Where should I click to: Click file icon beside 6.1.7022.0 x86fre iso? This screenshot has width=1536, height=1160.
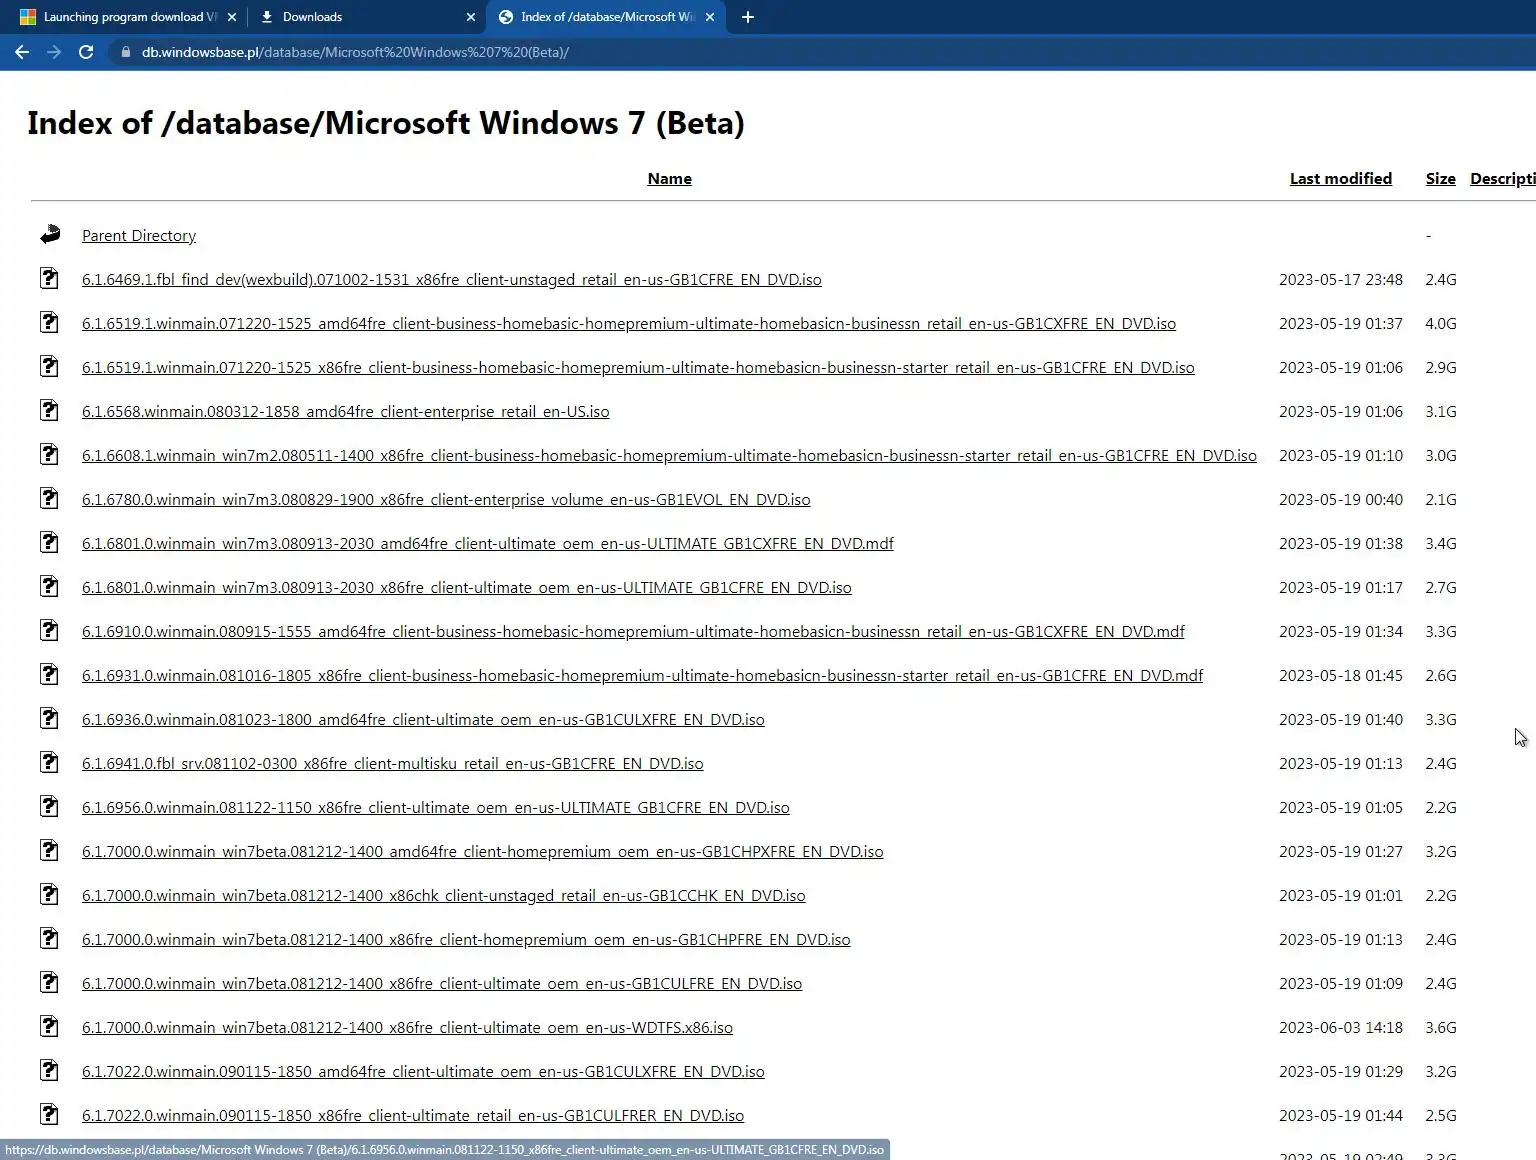click(x=49, y=1114)
